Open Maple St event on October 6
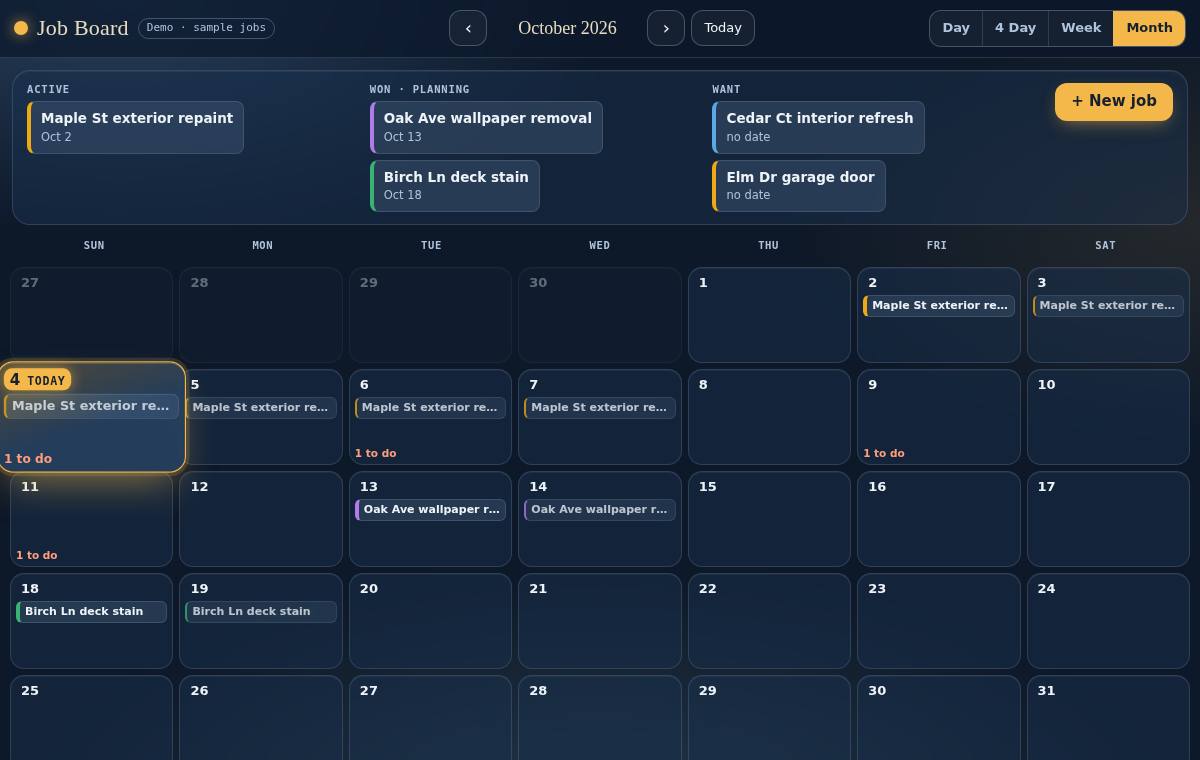The width and height of the screenshot is (1200, 760). [430, 408]
